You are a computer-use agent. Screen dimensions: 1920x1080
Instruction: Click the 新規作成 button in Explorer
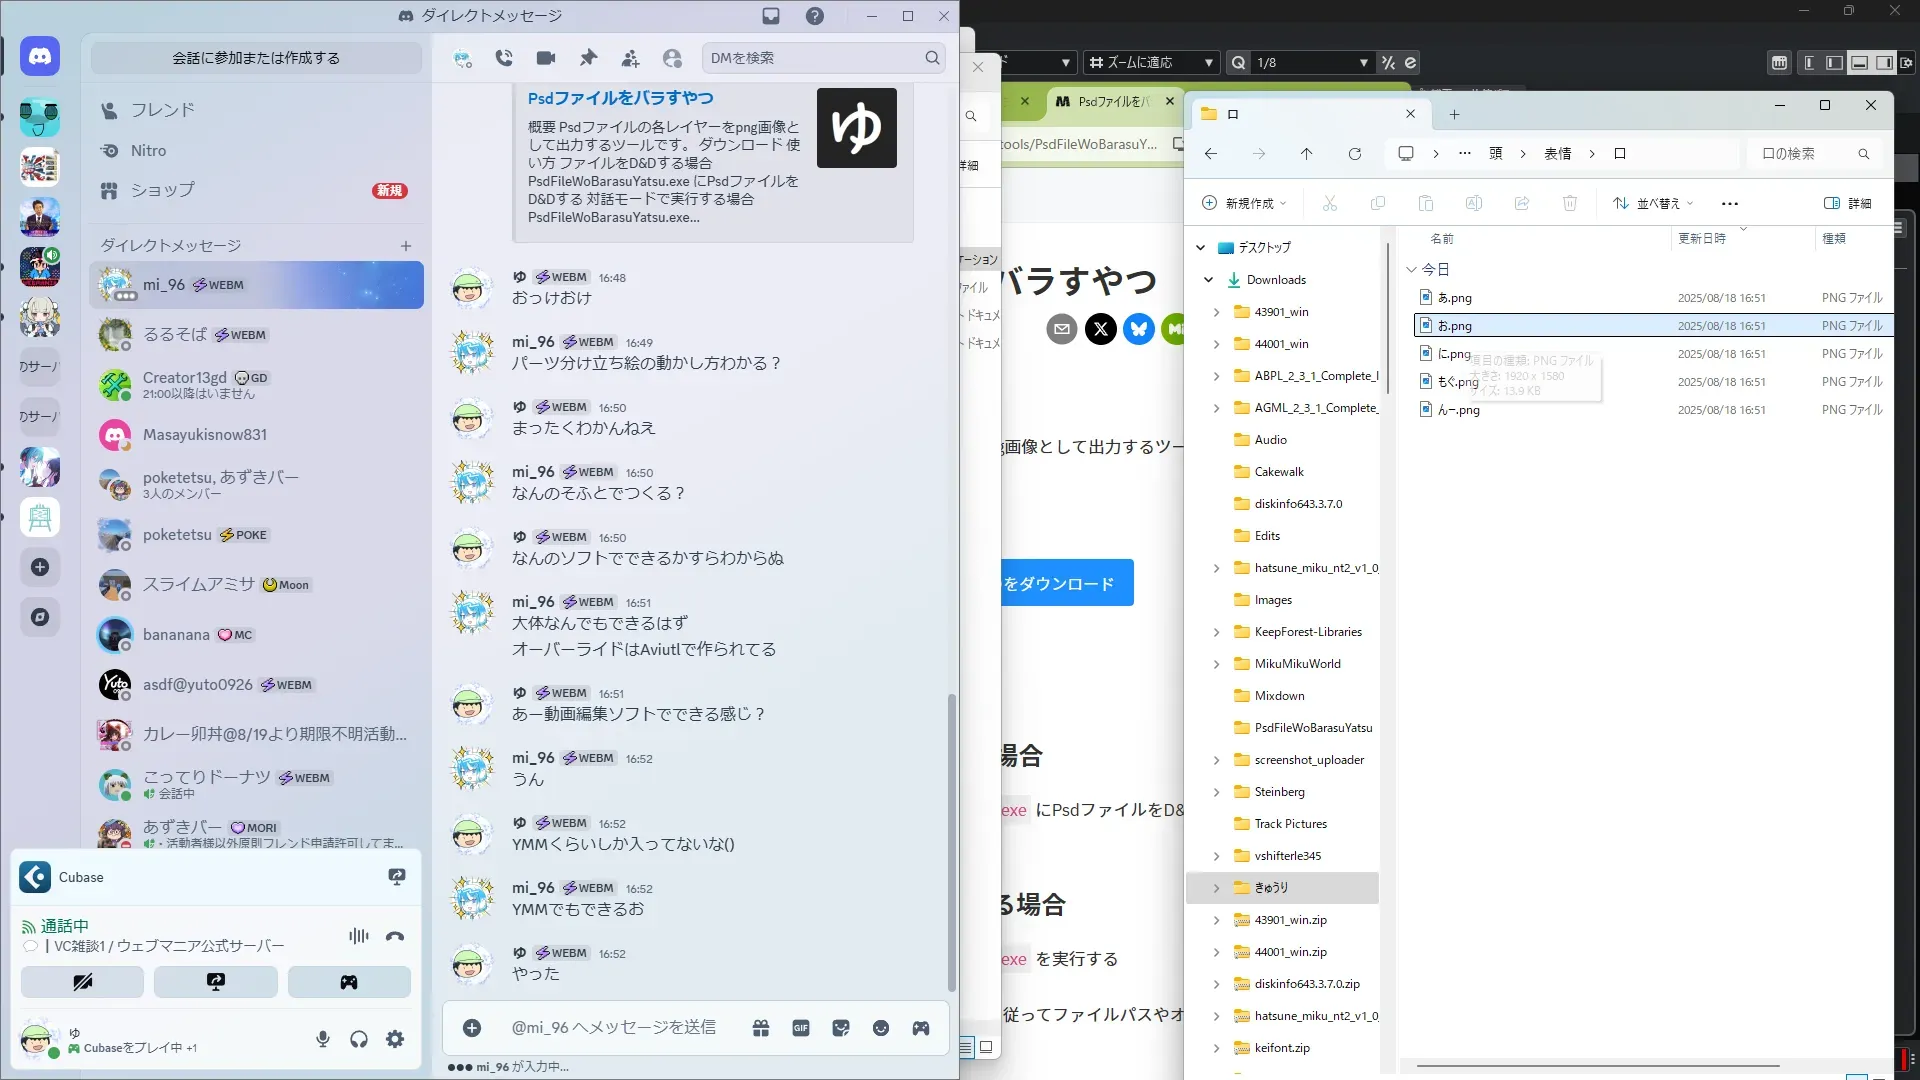[1244, 203]
